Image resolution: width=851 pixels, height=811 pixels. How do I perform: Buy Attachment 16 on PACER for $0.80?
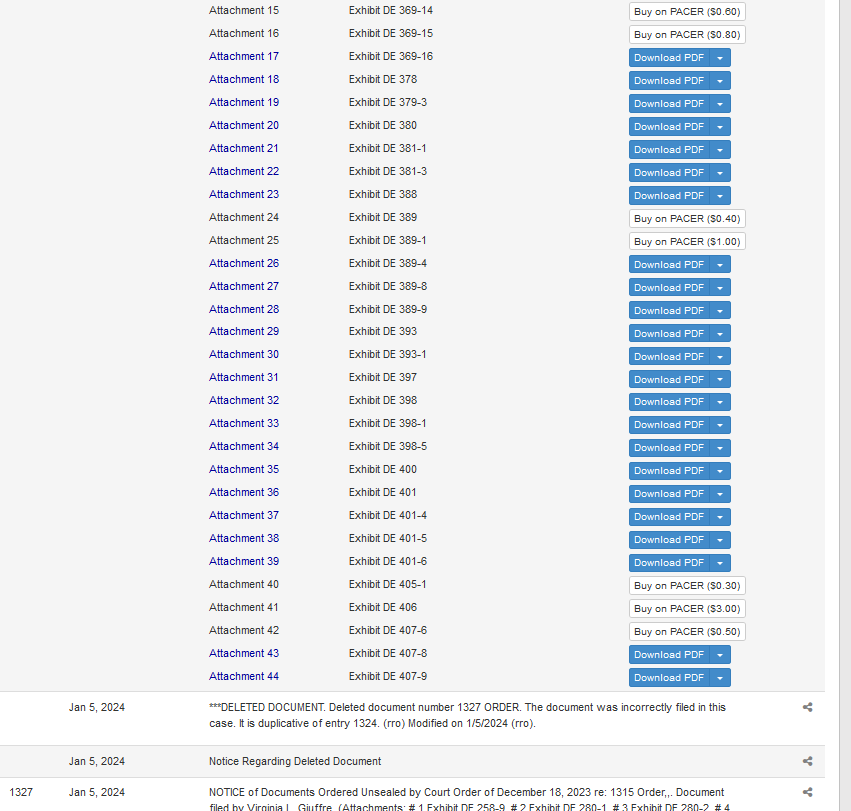[687, 34]
